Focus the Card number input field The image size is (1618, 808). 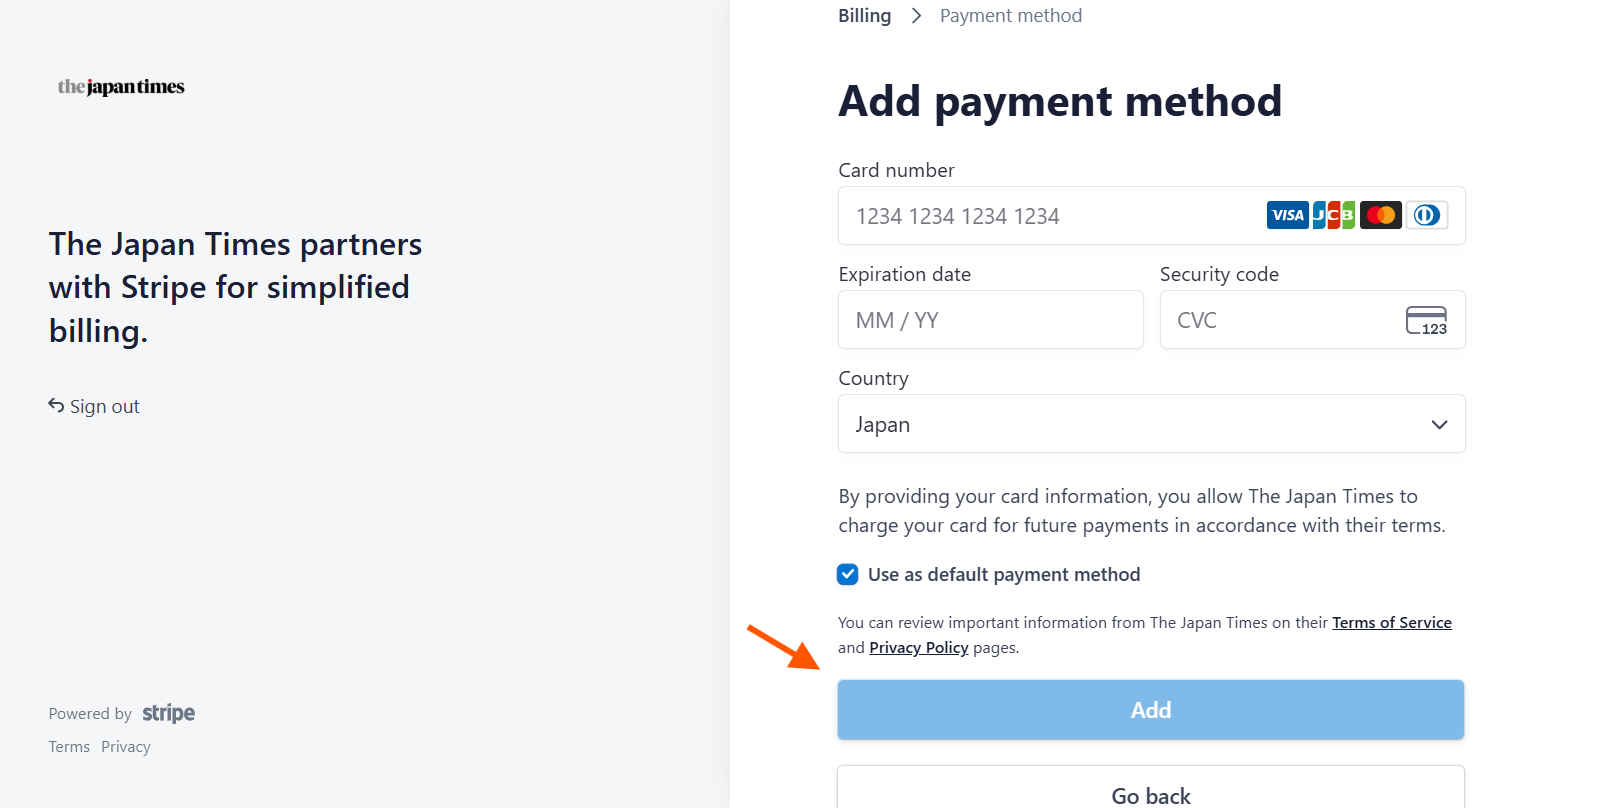[x=1151, y=216]
